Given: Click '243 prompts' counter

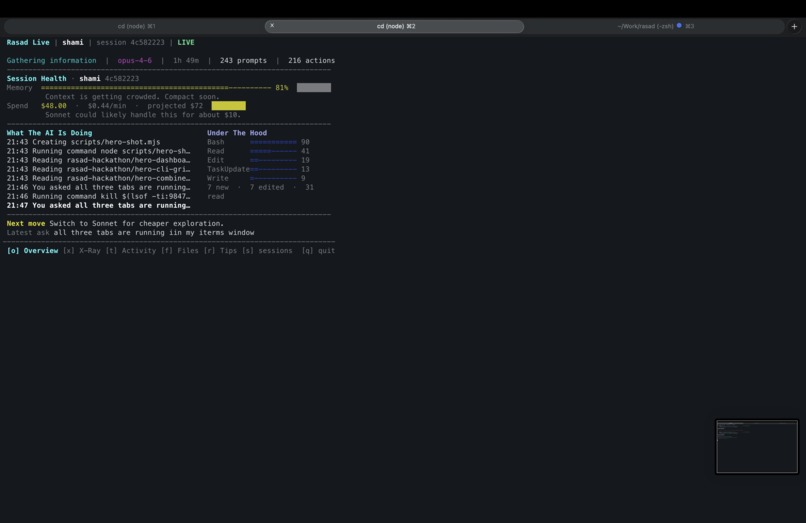Looking at the screenshot, I should [243, 60].
